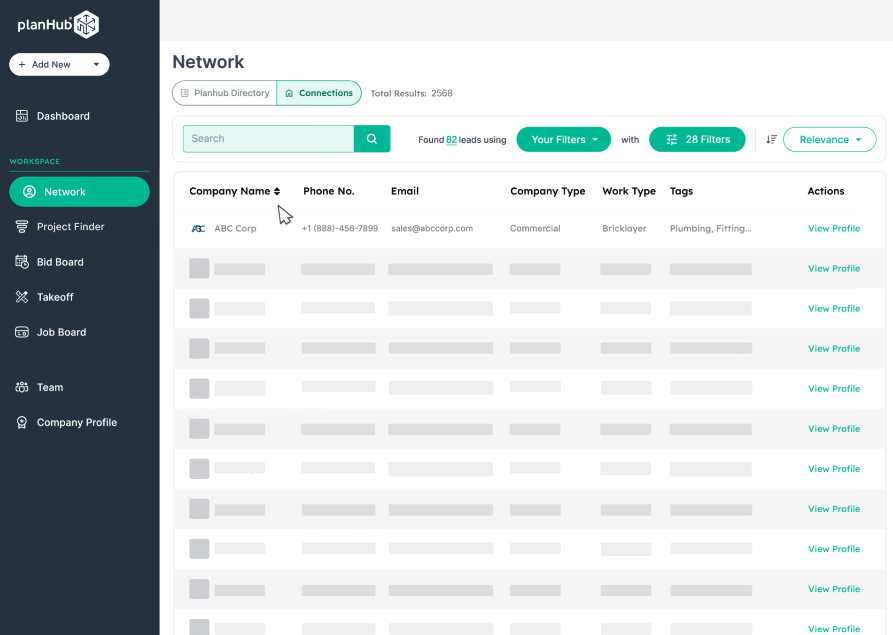Viewport: 893px width, 635px height.
Task: Click the ABC Corp company name
Action: point(235,228)
